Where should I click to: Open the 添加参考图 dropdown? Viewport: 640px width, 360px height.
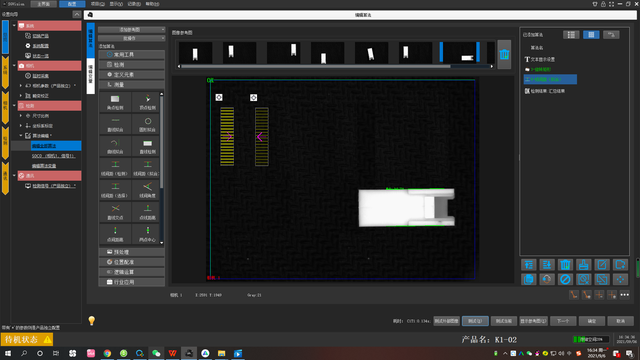click(x=131, y=30)
